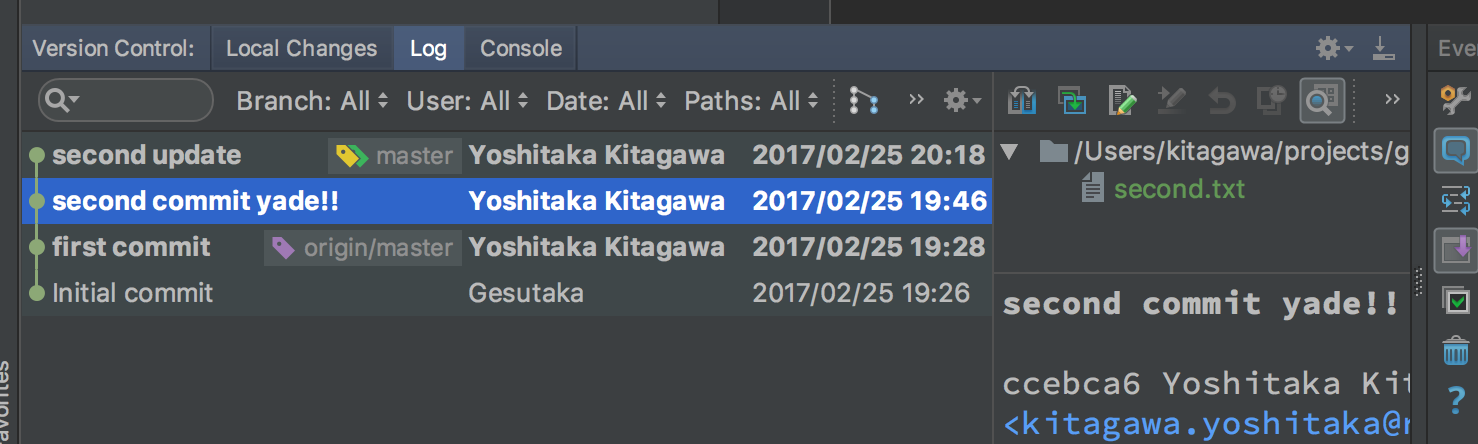Click the IntelliSort graph icon
The height and width of the screenshot is (444, 1478).
863,100
